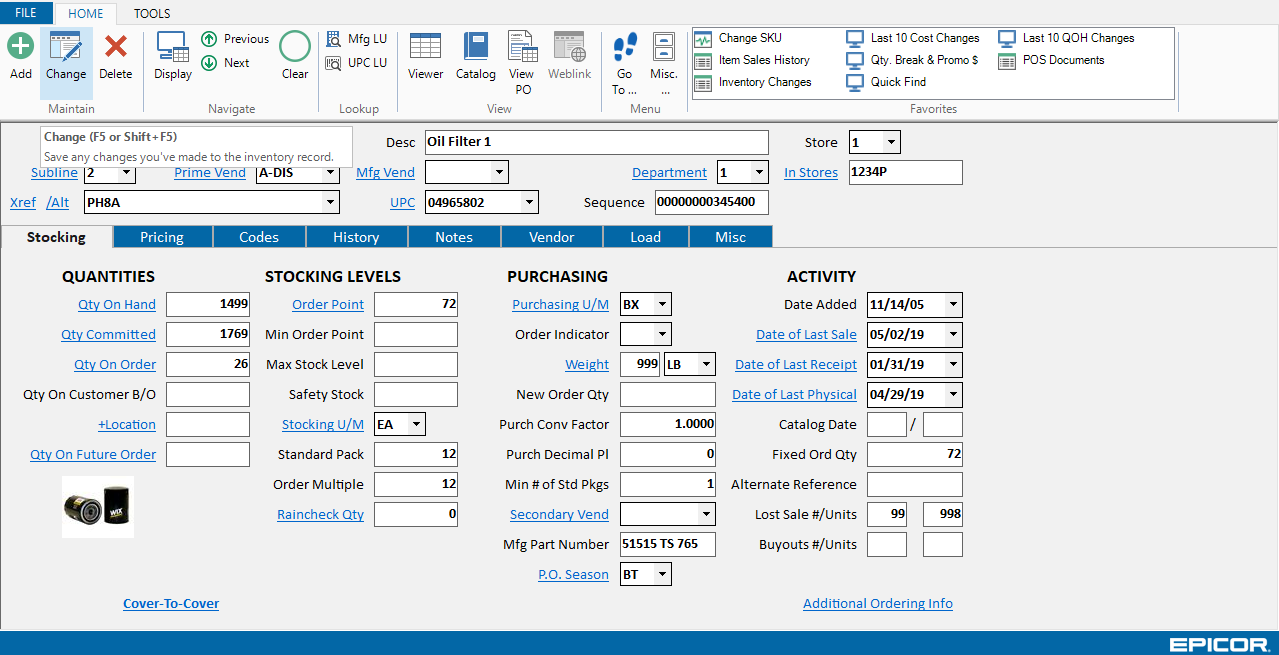The height and width of the screenshot is (655, 1279).
Task: Click the Cover-To-Cover link
Action: click(171, 604)
